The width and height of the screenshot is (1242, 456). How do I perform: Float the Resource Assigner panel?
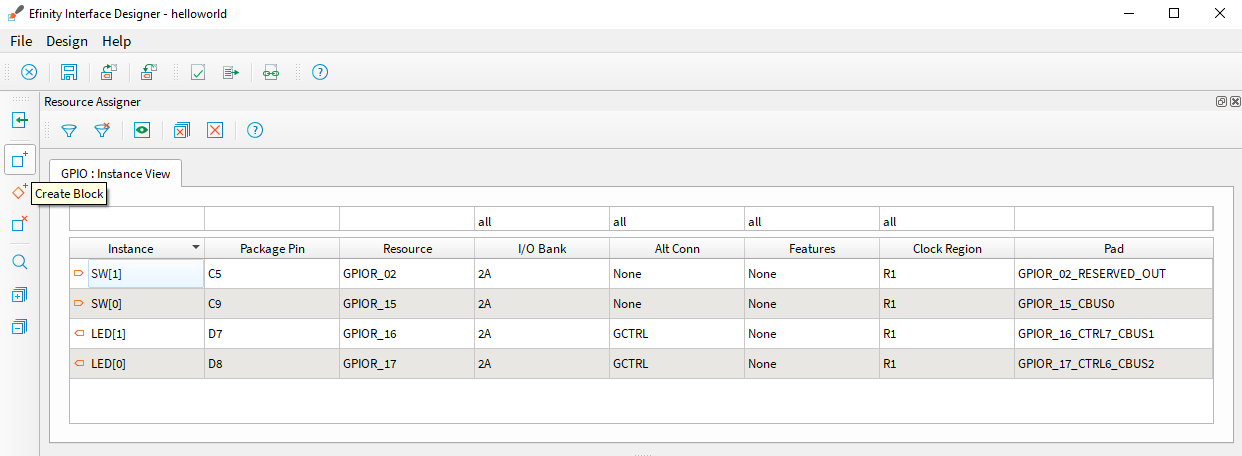1222,101
